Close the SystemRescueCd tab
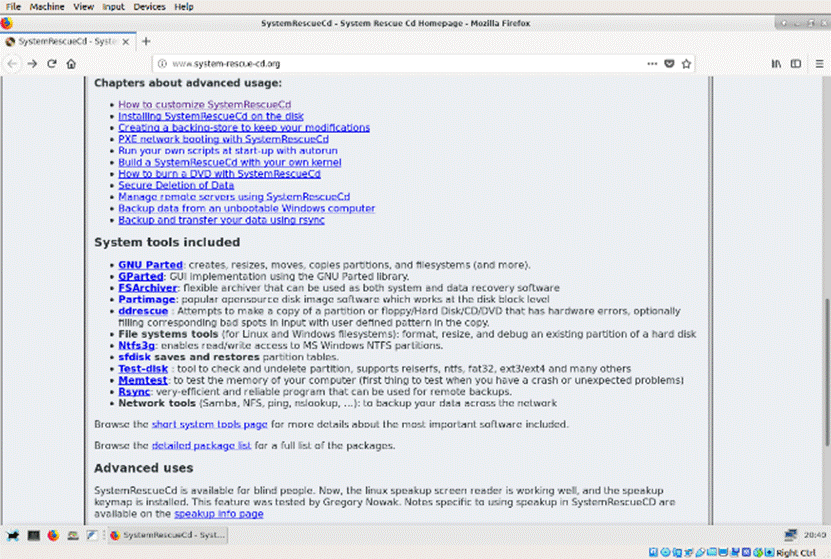This screenshot has width=831, height=559. pyautogui.click(x=126, y=41)
